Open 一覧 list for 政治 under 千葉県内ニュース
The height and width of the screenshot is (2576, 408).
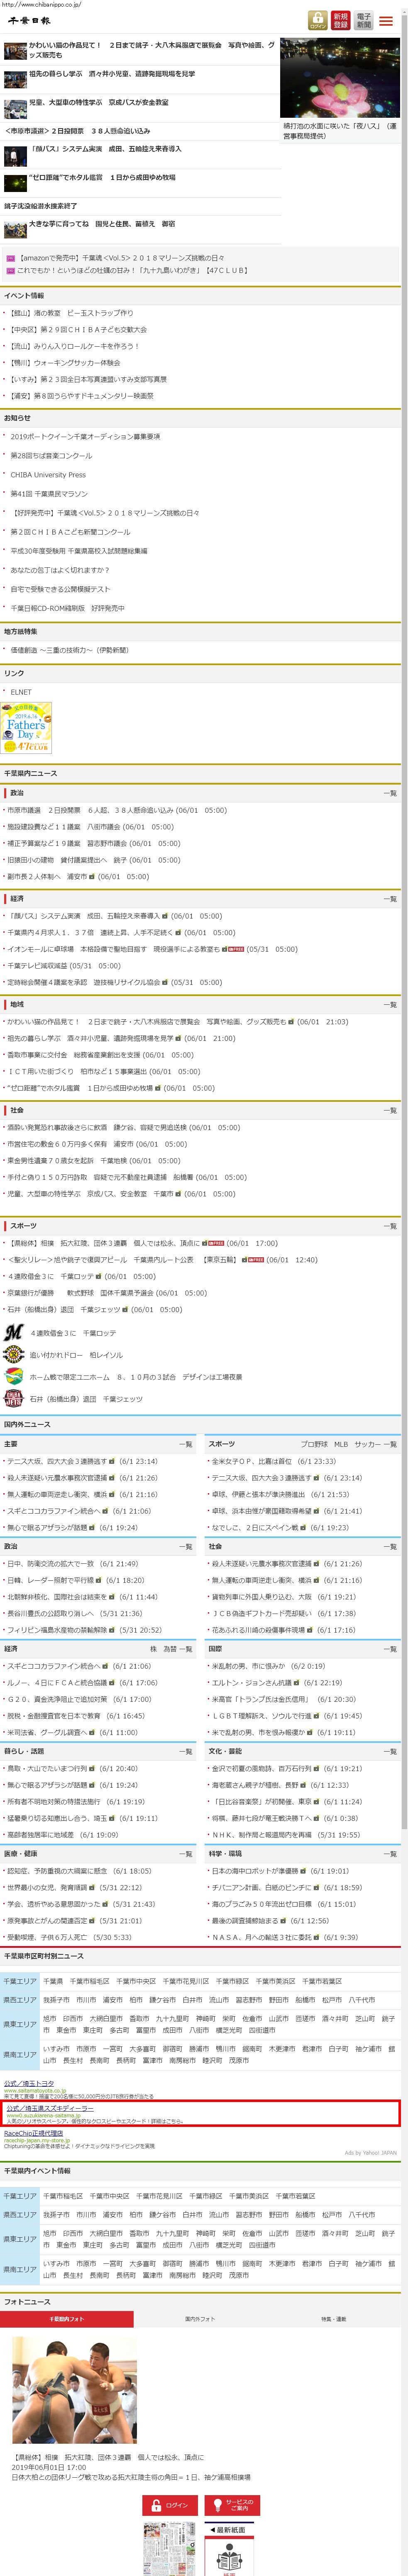[390, 793]
